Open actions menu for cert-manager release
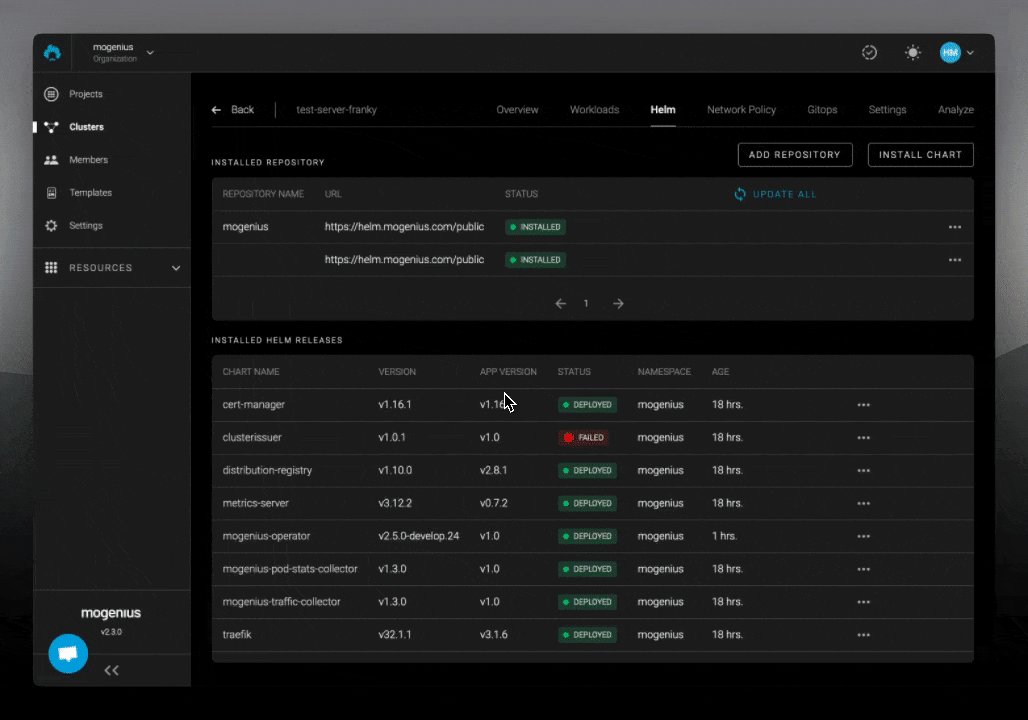The width and height of the screenshot is (1028, 720). [863, 405]
